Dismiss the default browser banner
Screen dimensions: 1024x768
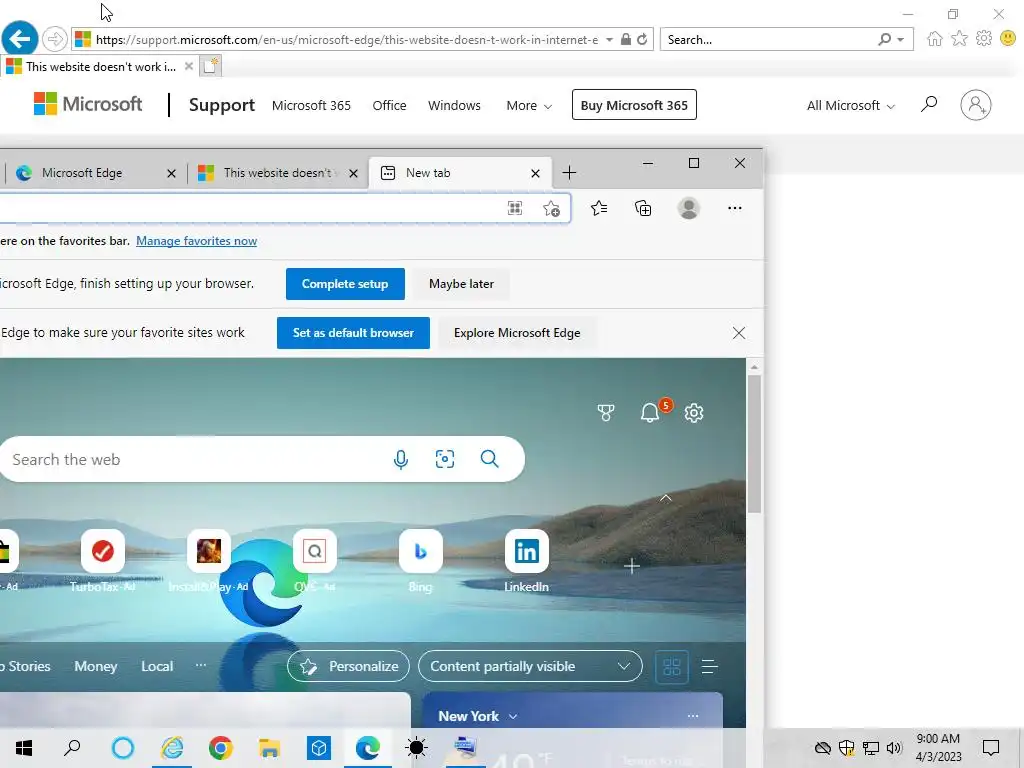pos(739,333)
